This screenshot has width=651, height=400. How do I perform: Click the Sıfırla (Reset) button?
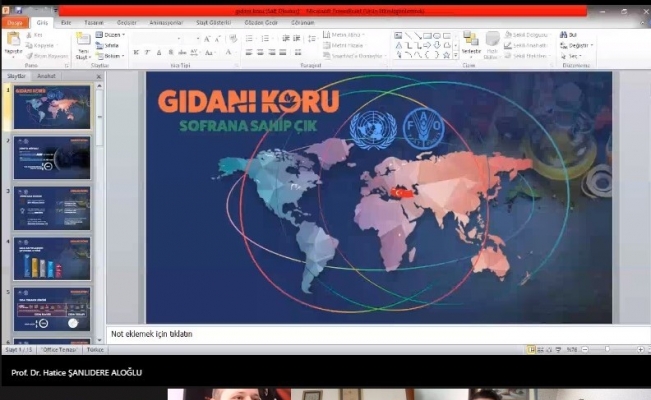coord(111,45)
